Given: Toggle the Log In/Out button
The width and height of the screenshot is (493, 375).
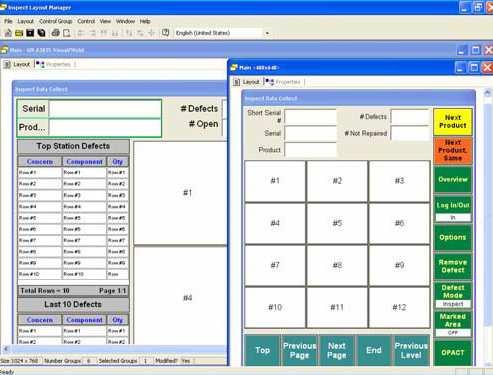Looking at the screenshot, I should click(453, 209).
